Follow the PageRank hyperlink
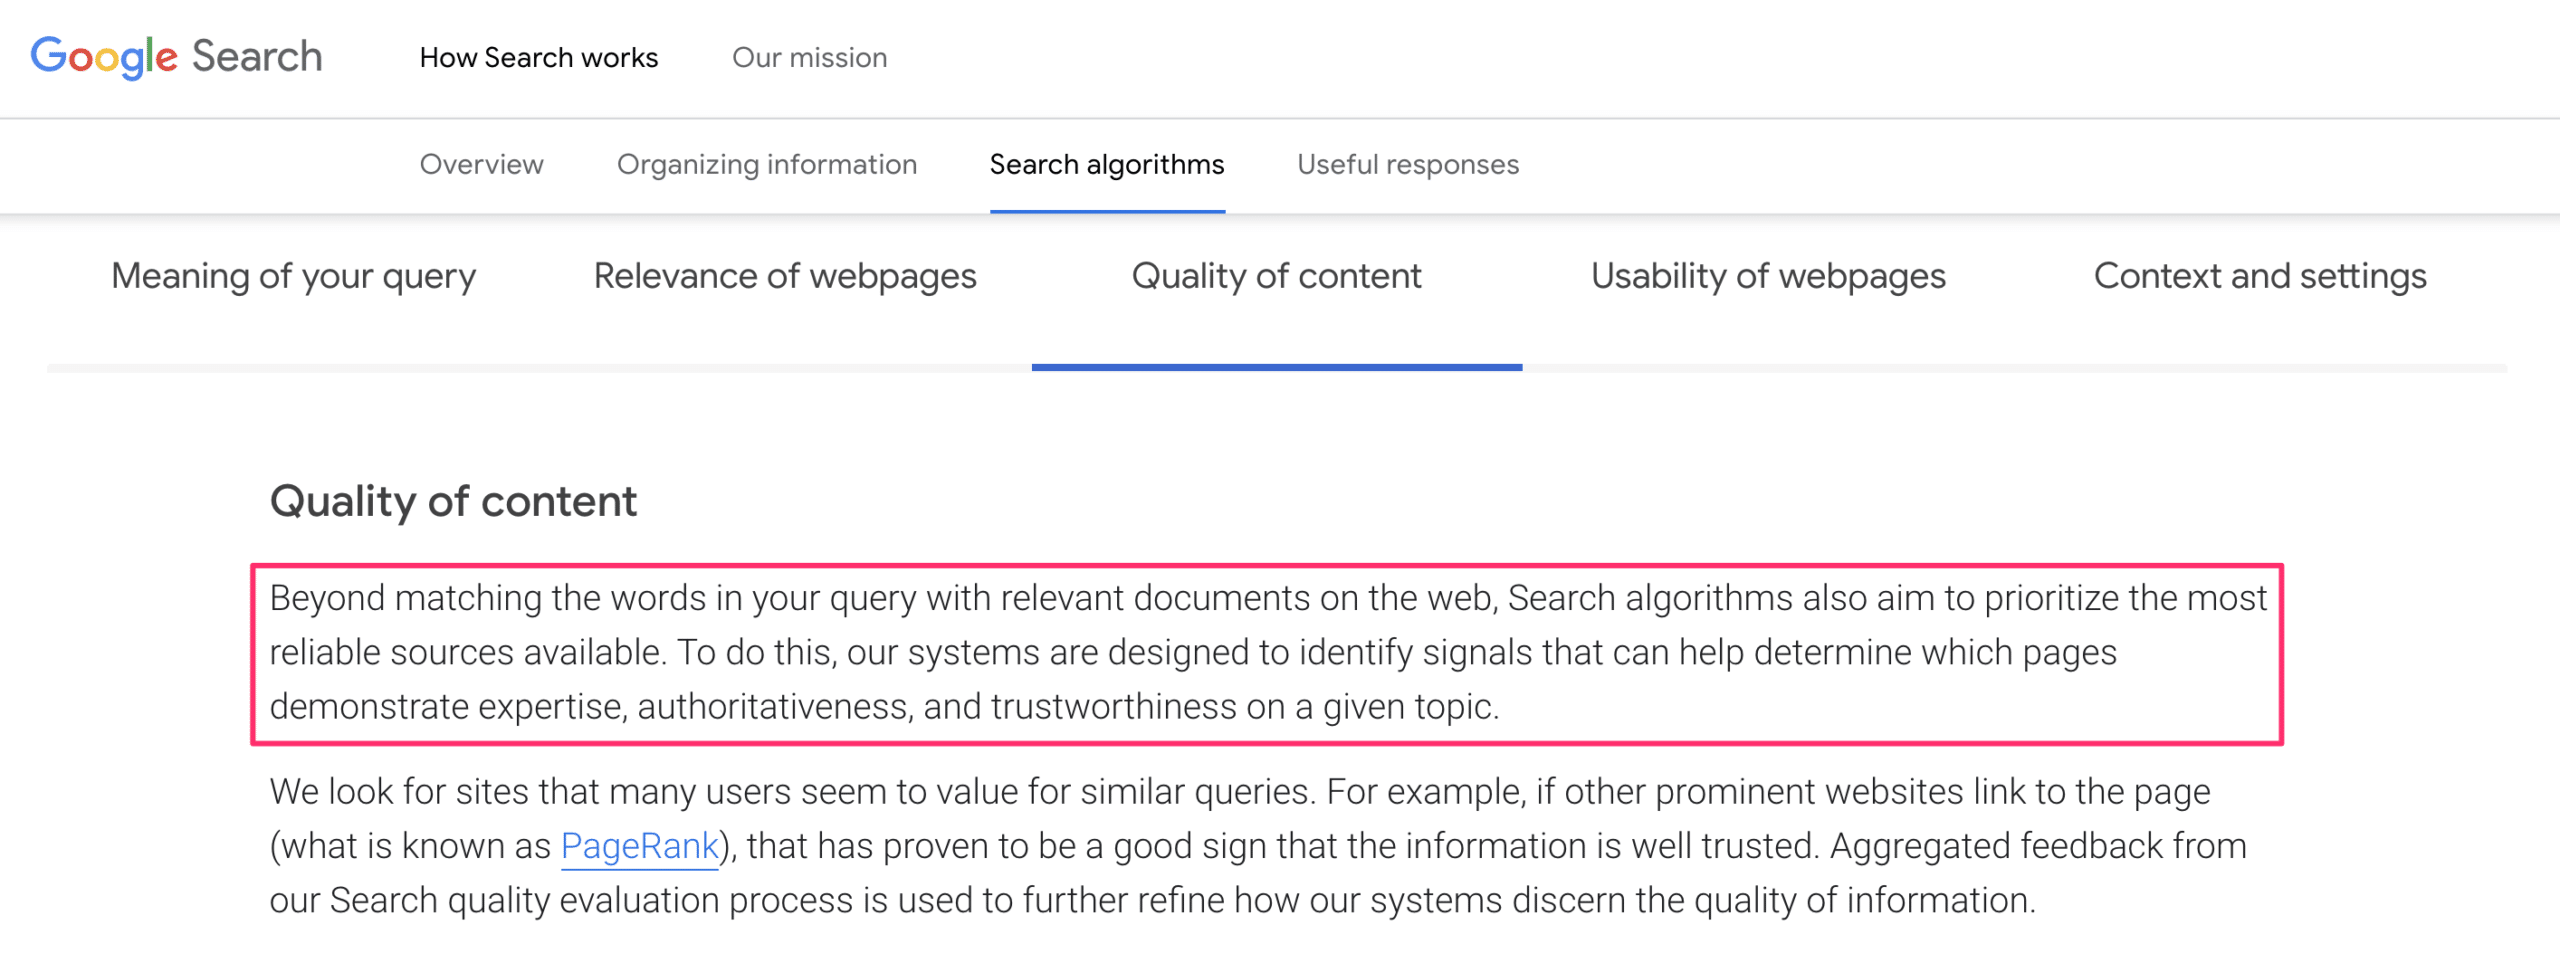 [x=640, y=847]
